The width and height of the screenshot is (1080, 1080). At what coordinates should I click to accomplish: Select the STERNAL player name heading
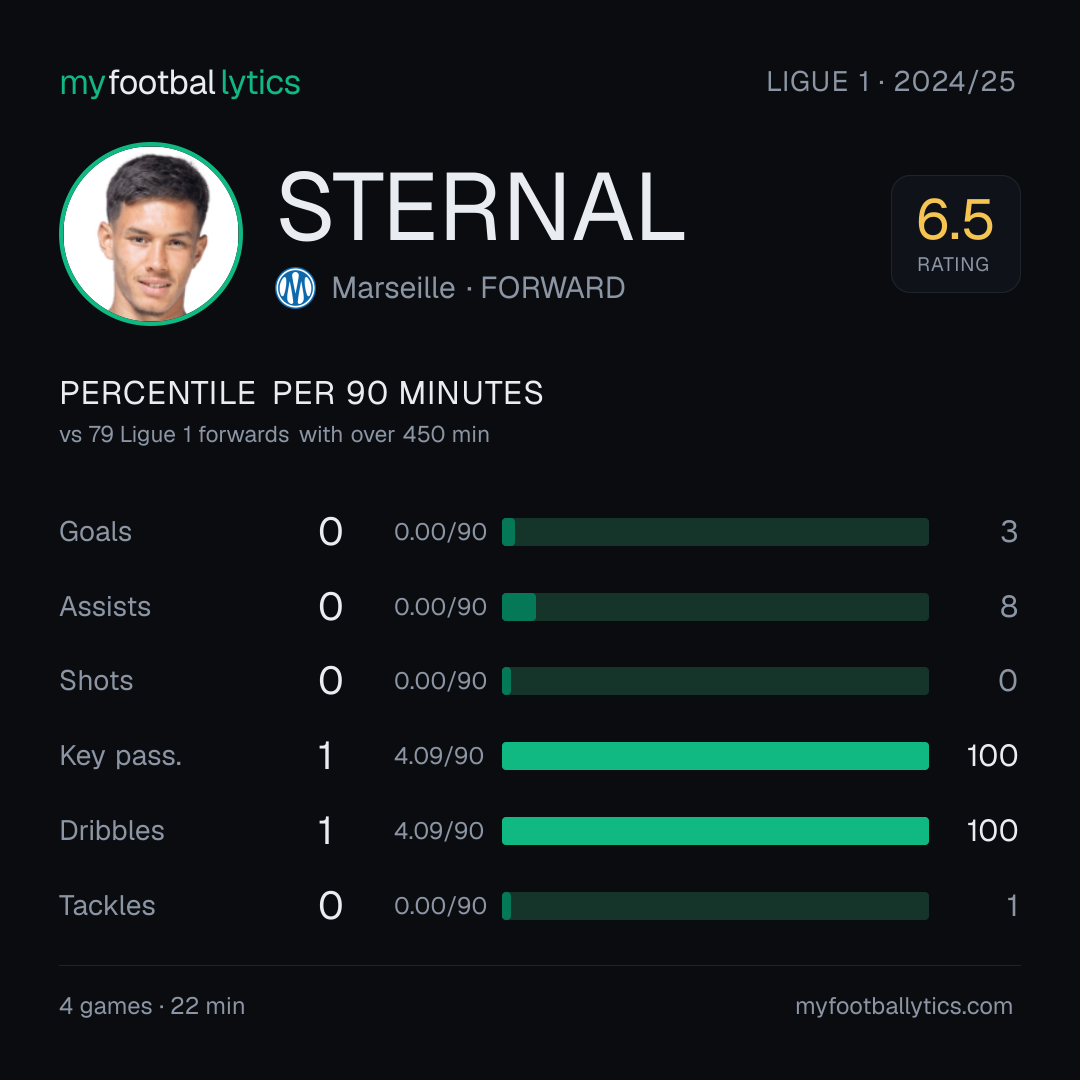481,207
